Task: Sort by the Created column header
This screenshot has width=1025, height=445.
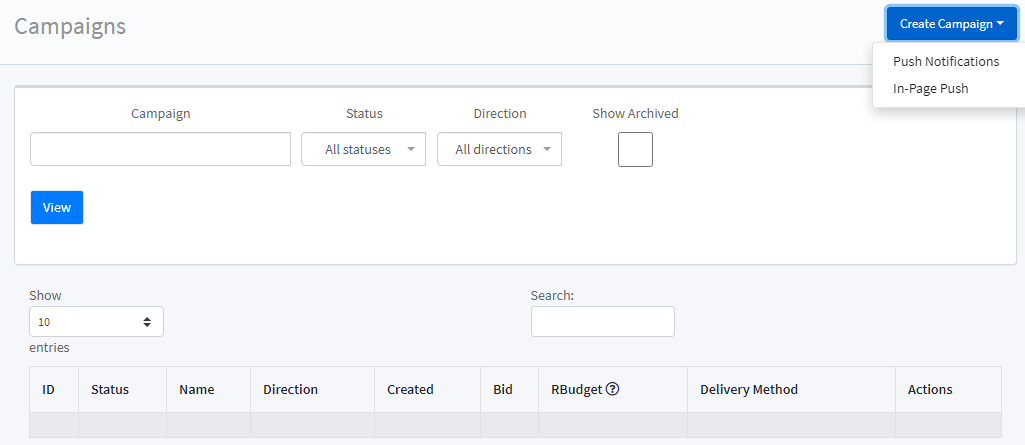Action: pyautogui.click(x=410, y=389)
